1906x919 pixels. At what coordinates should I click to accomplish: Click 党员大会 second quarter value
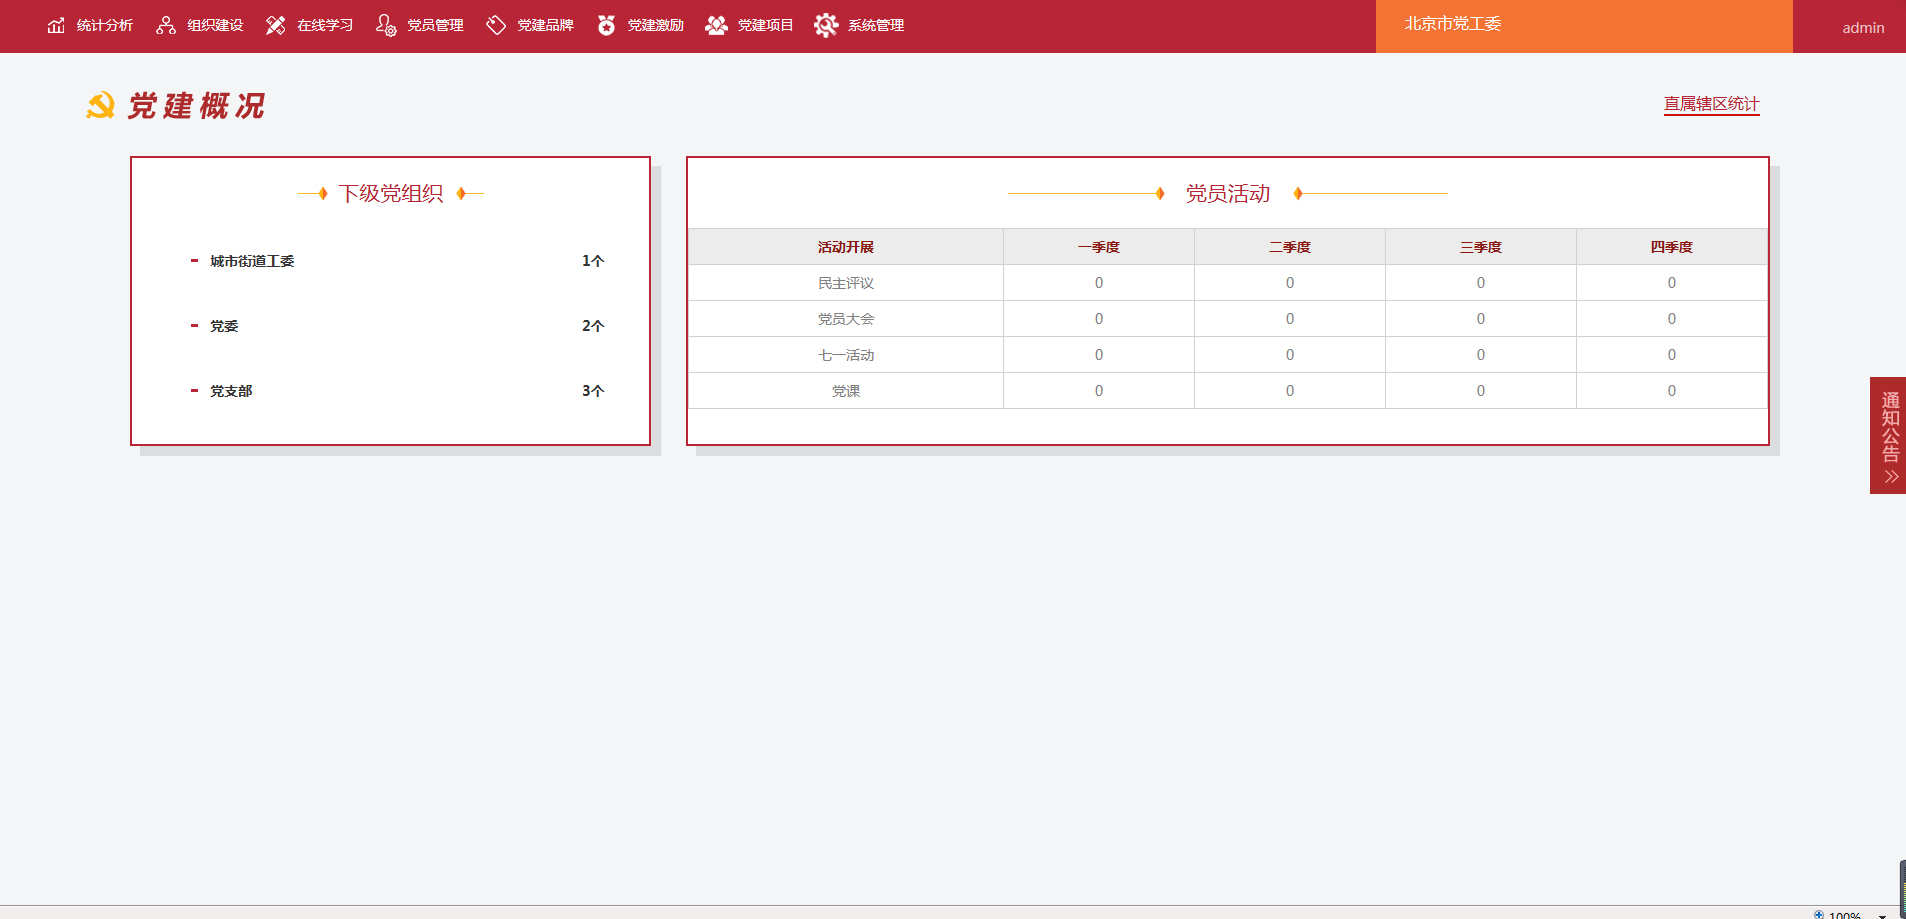coord(1290,319)
